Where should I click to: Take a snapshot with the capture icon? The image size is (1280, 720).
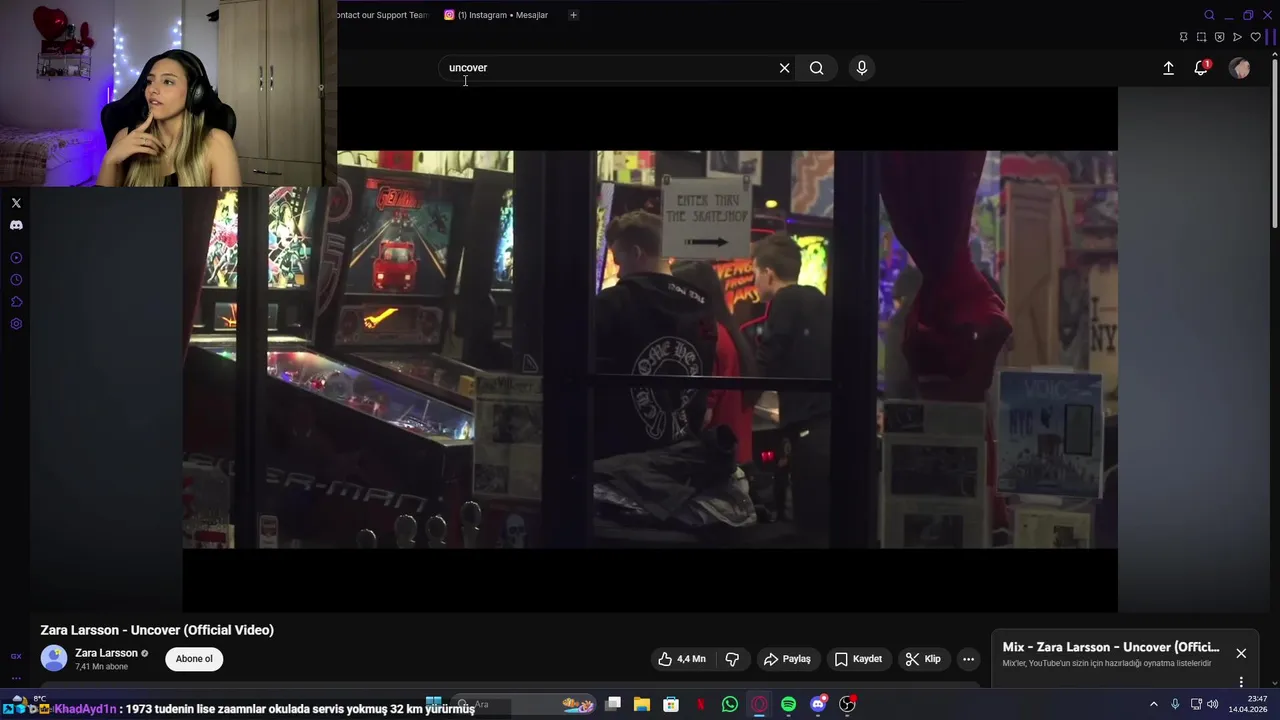[1201, 37]
